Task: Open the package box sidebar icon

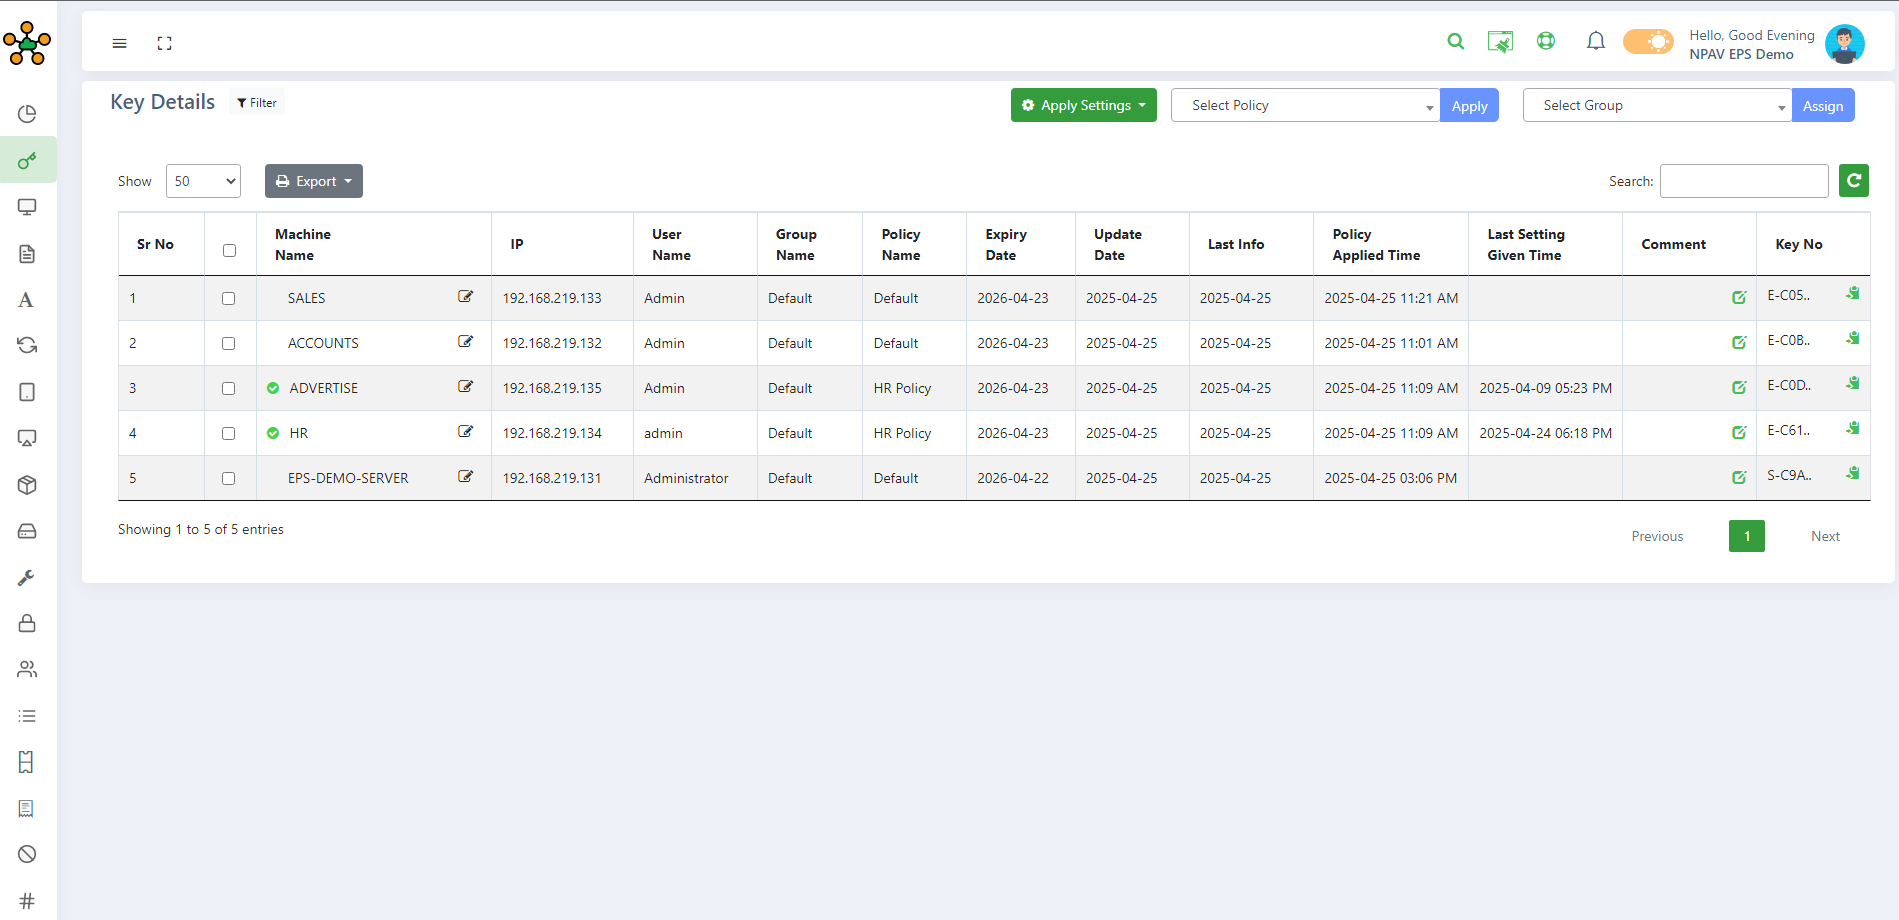Action: tap(27, 485)
